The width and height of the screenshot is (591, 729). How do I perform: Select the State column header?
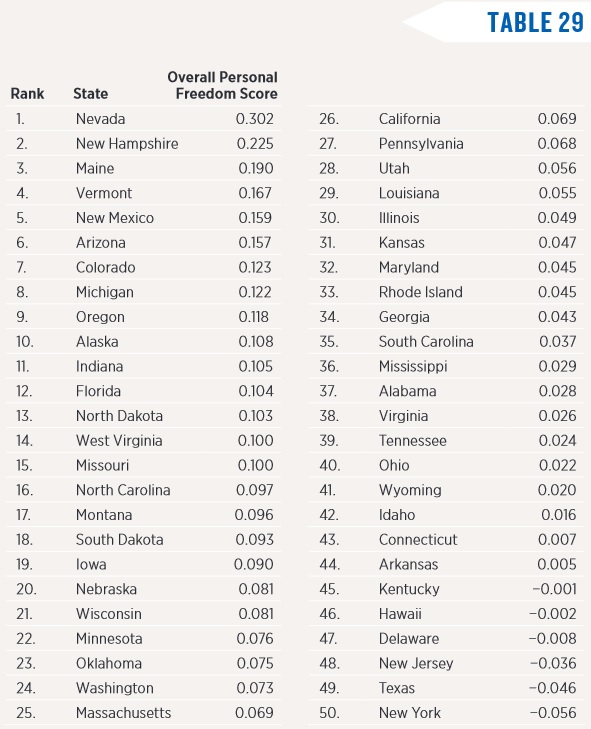pos(91,93)
